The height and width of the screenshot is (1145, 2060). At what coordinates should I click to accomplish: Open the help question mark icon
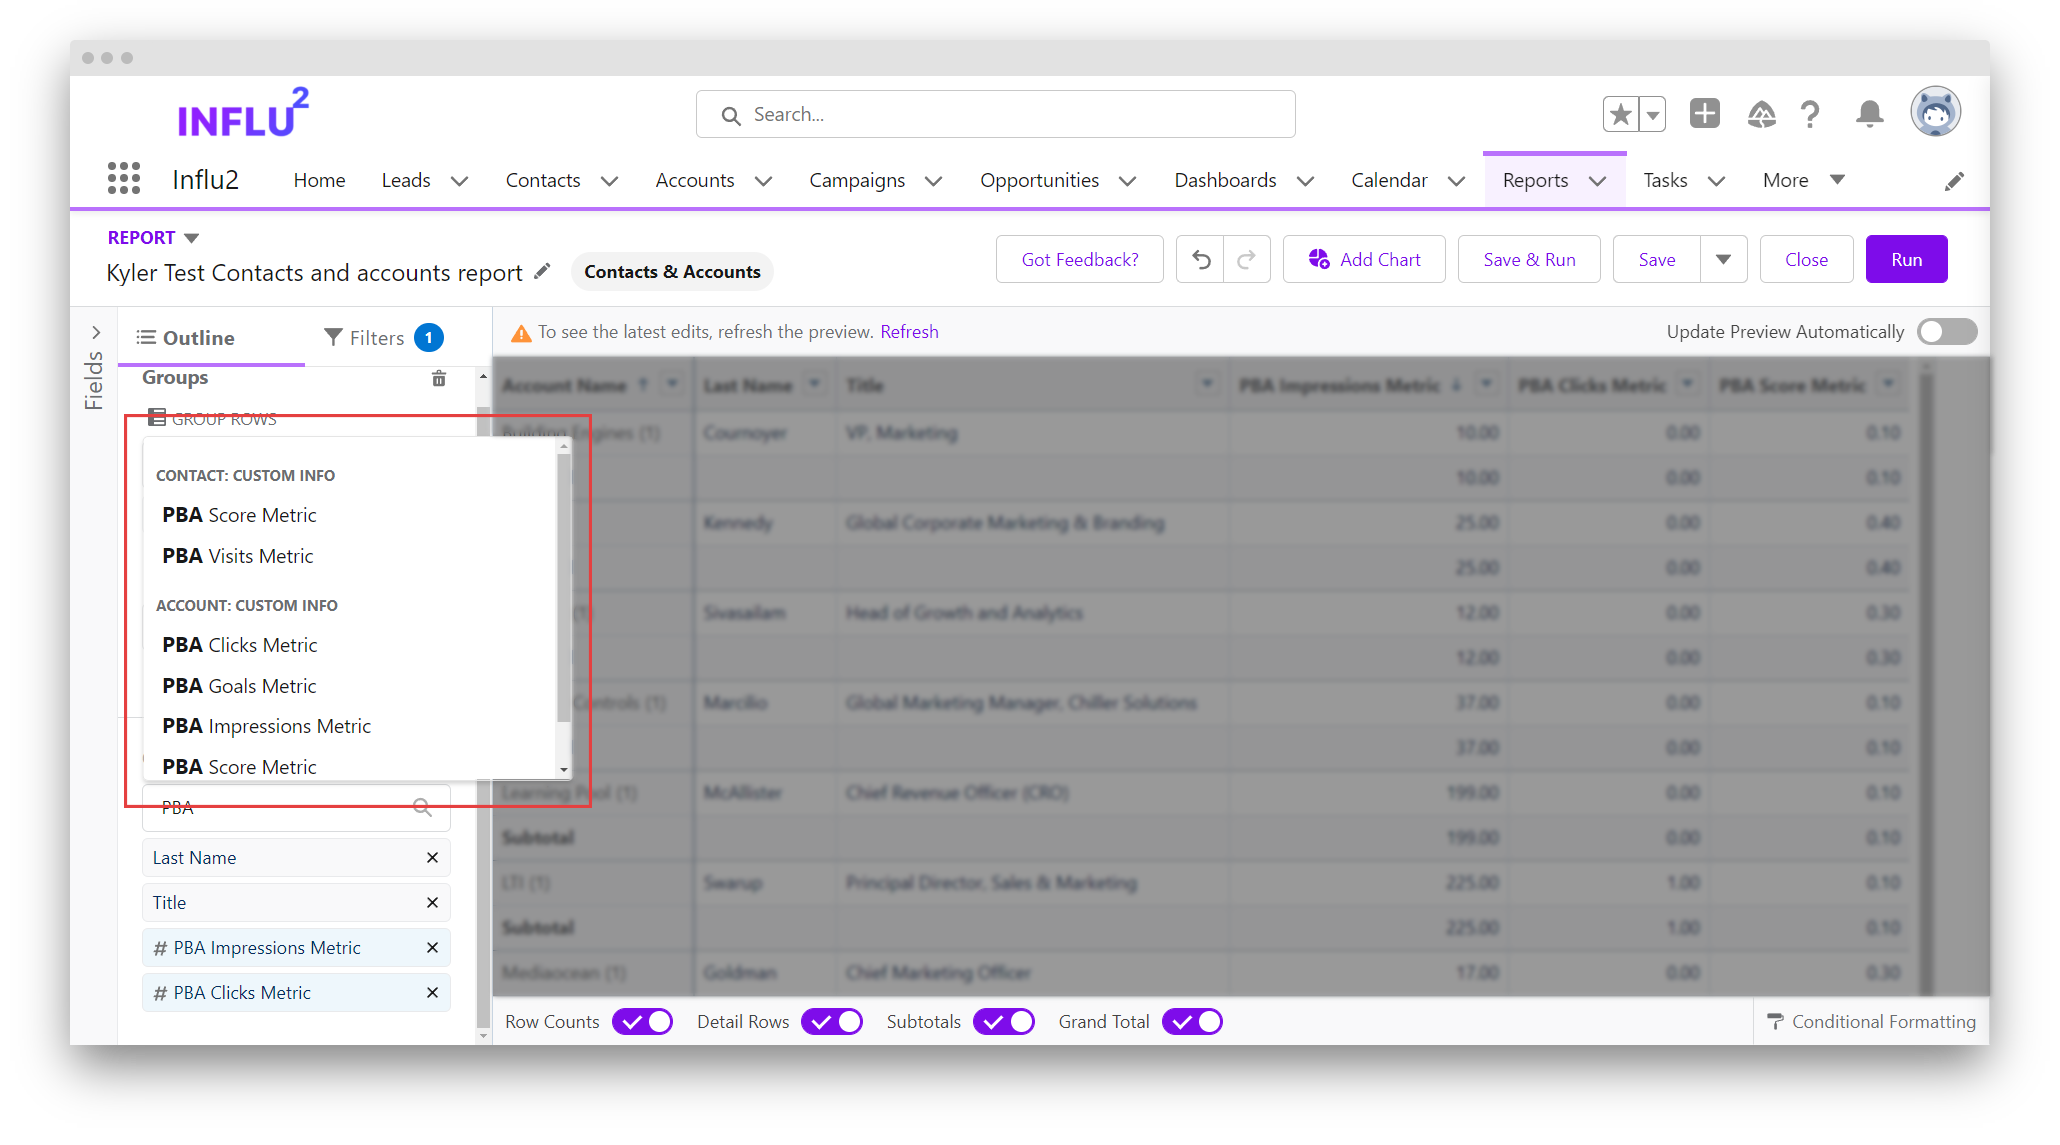click(x=1809, y=114)
